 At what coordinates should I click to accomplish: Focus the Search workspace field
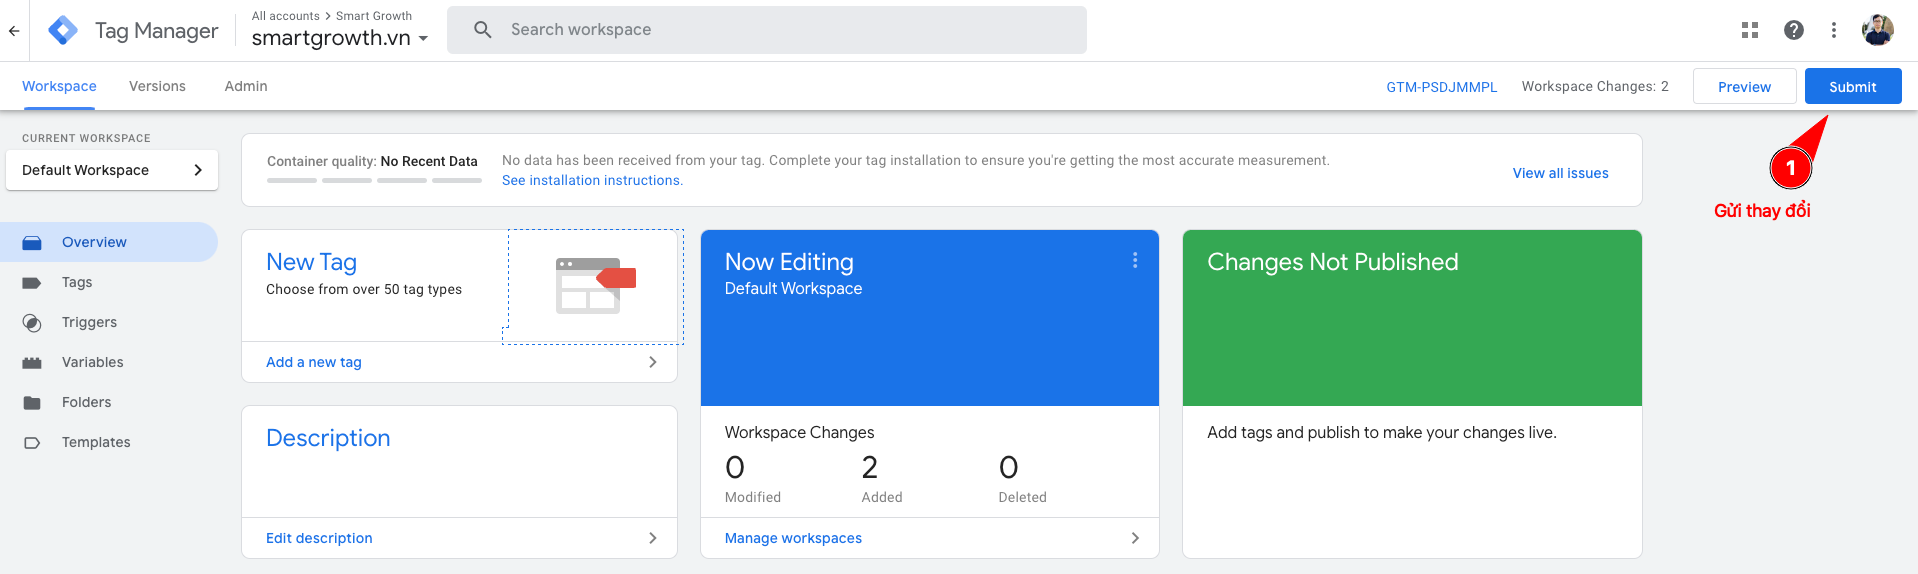[780, 30]
